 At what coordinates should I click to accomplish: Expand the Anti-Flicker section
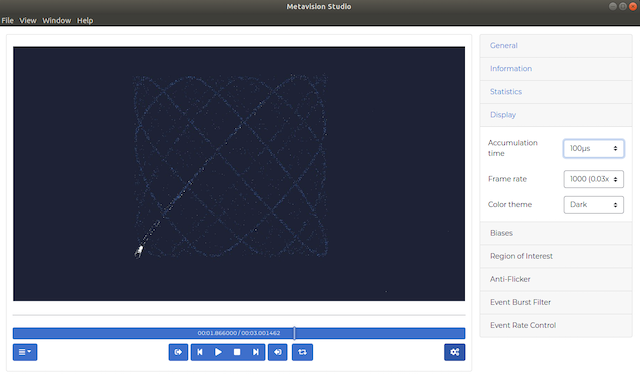pyautogui.click(x=556, y=279)
